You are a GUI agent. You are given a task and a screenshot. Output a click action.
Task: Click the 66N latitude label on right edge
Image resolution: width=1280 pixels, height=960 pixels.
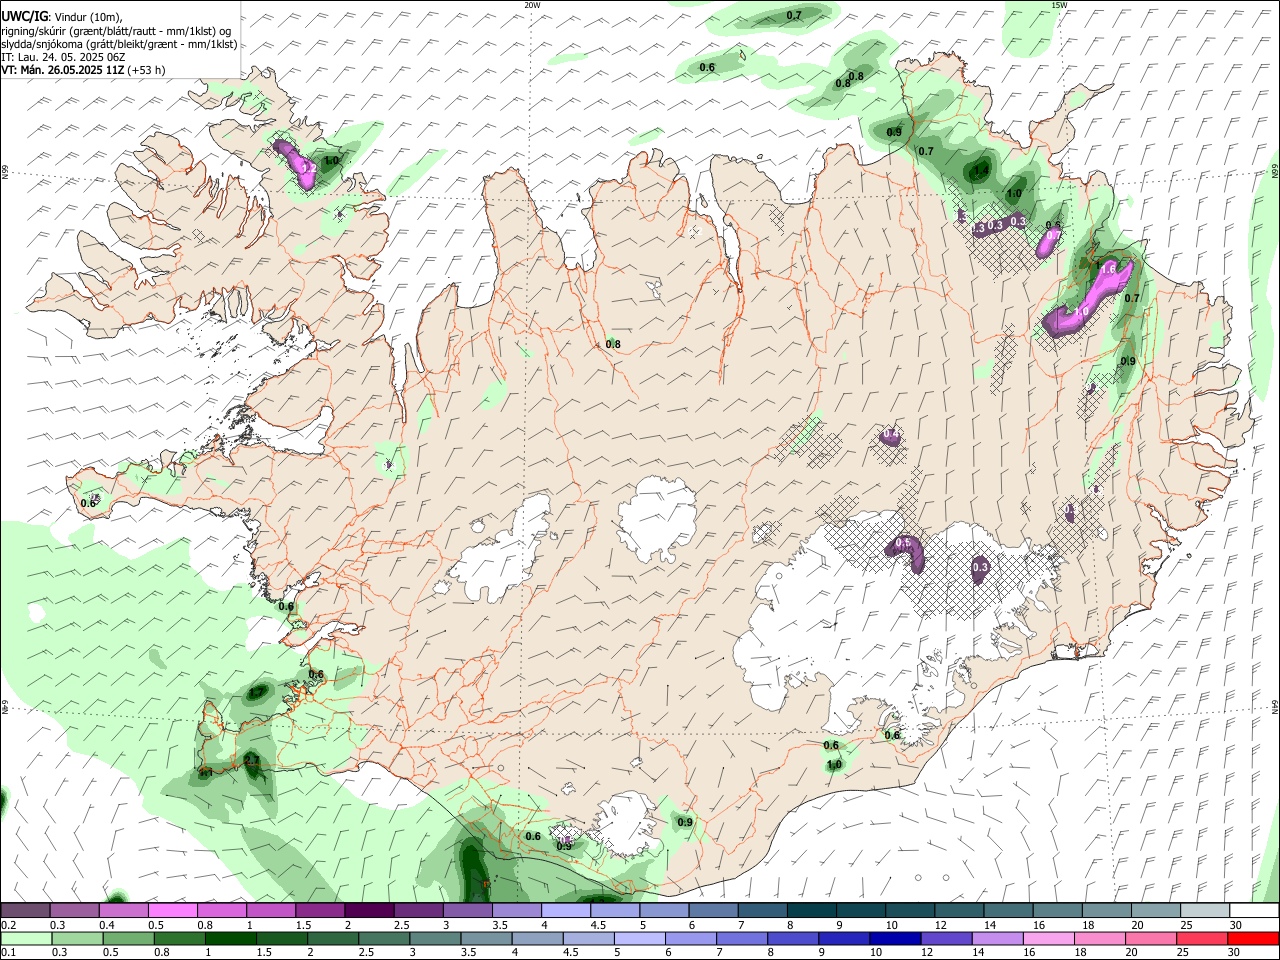click(x=1275, y=172)
